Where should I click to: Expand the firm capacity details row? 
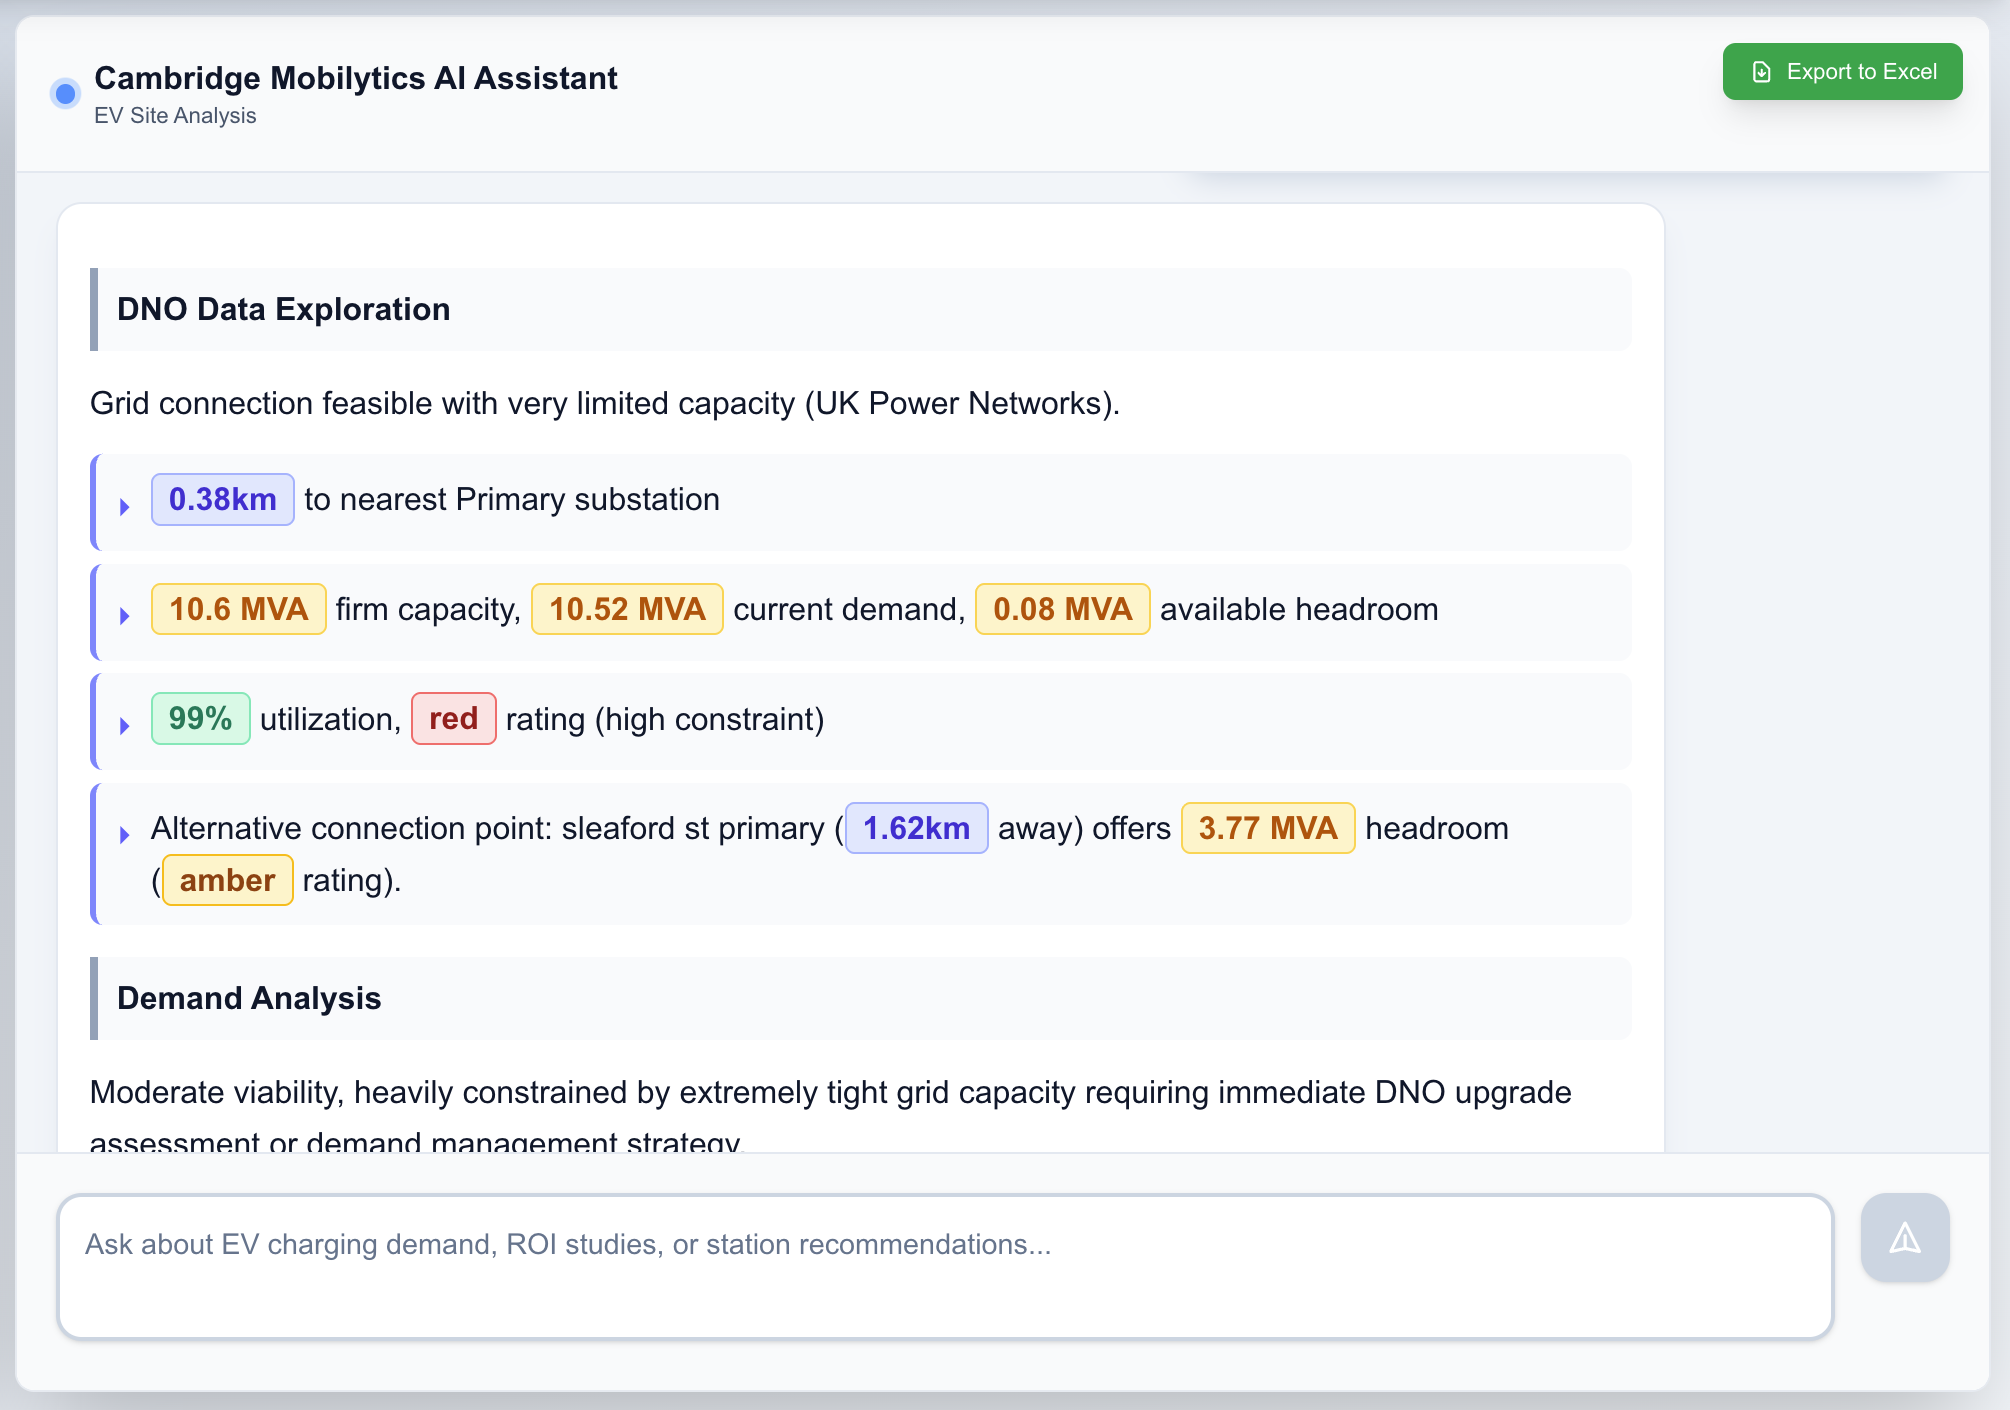(124, 616)
